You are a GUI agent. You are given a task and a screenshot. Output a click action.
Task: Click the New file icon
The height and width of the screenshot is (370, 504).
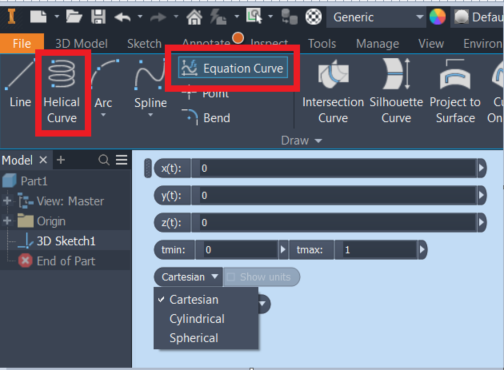coord(38,17)
